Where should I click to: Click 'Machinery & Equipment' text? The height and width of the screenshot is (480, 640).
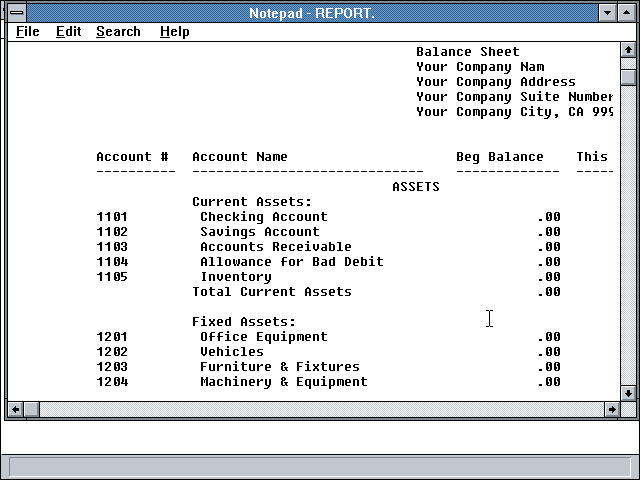coord(284,382)
